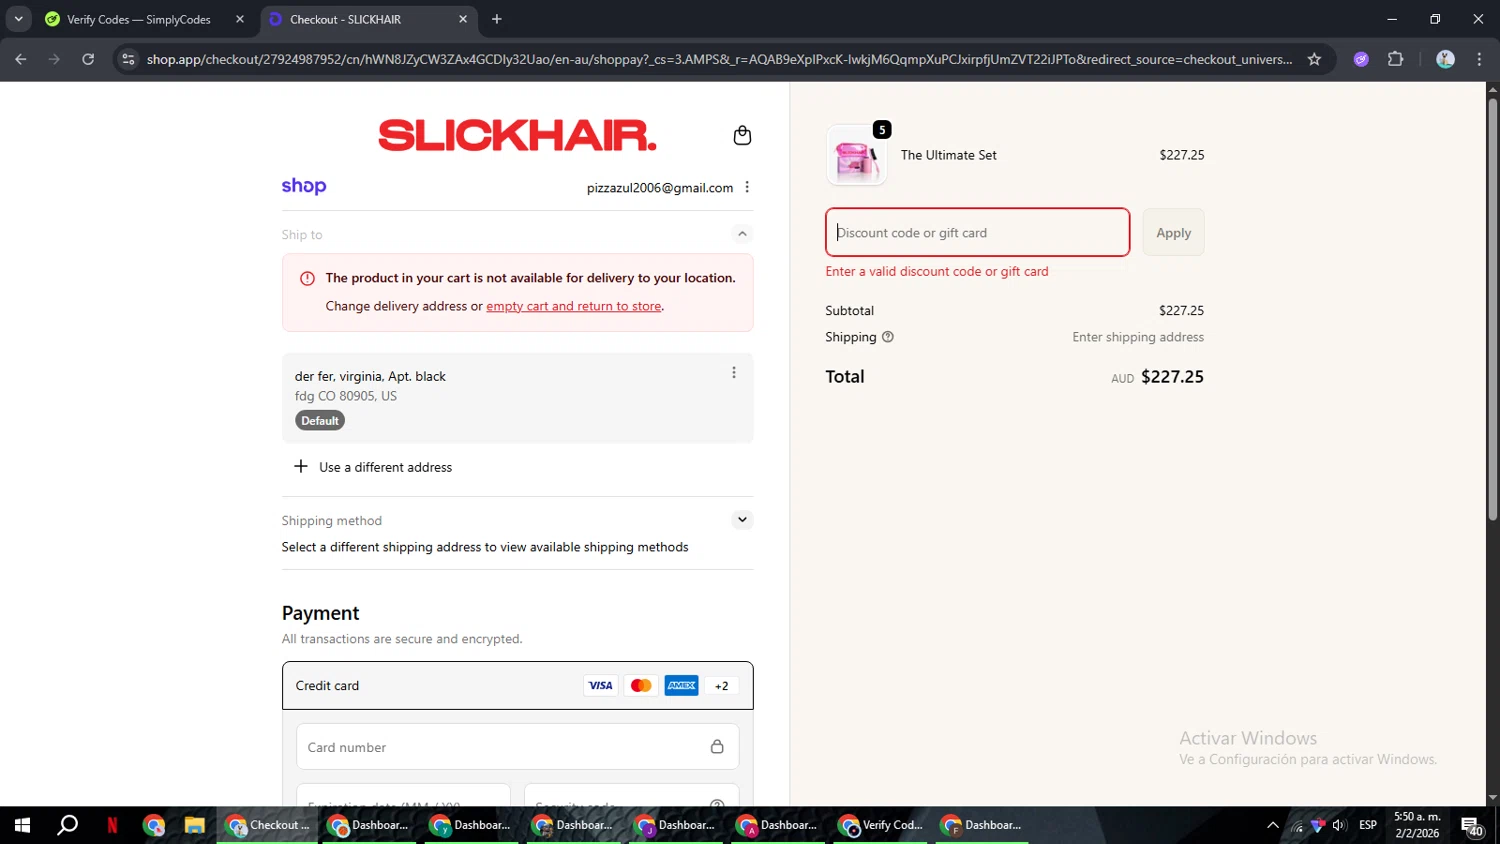Show the Shipping info tooltip icon

[888, 337]
